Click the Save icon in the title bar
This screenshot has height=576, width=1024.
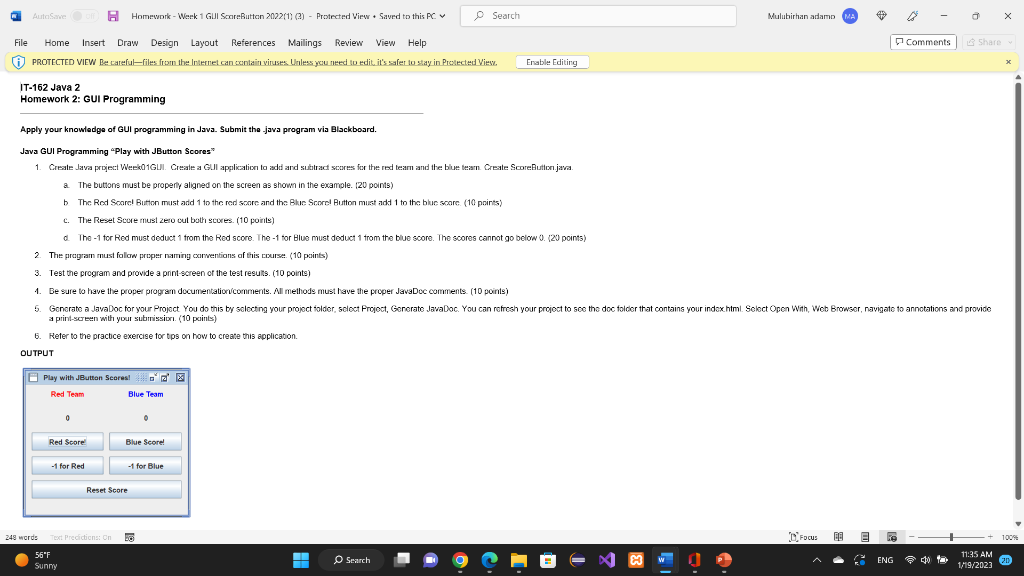coord(112,15)
